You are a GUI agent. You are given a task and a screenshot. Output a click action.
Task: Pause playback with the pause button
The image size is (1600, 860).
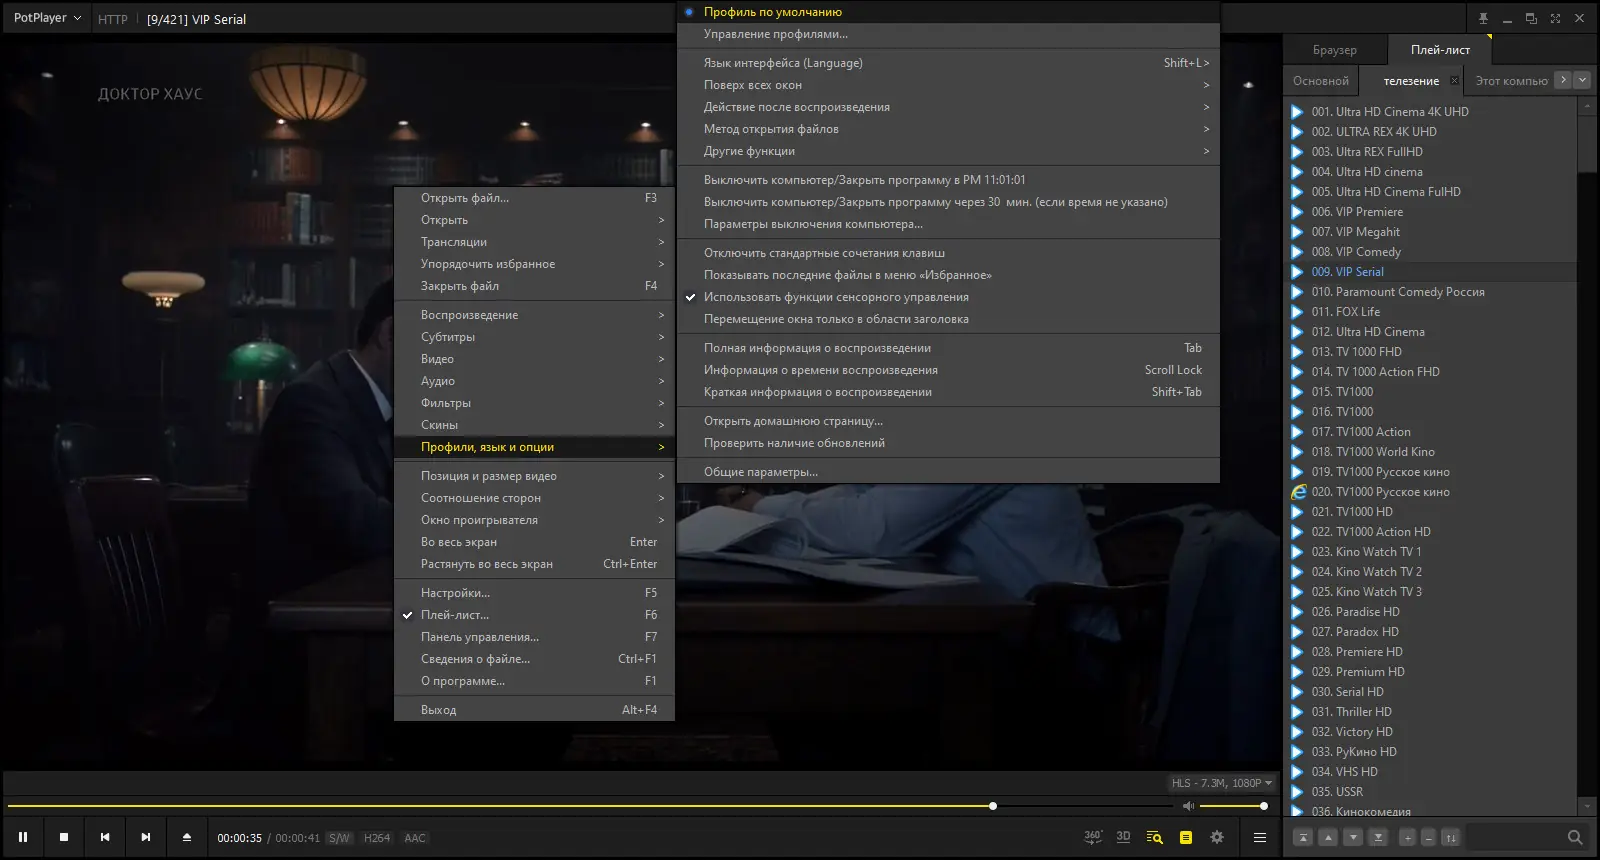click(x=23, y=837)
